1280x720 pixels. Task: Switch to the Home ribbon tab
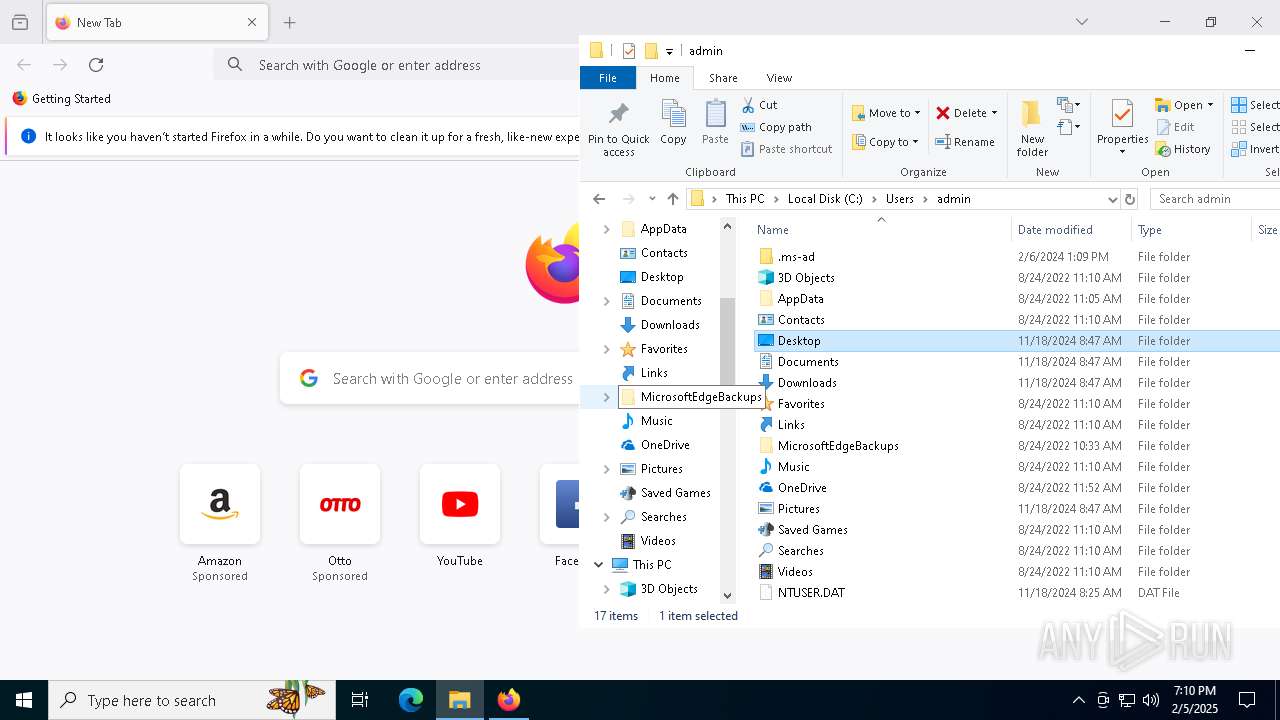(x=665, y=78)
